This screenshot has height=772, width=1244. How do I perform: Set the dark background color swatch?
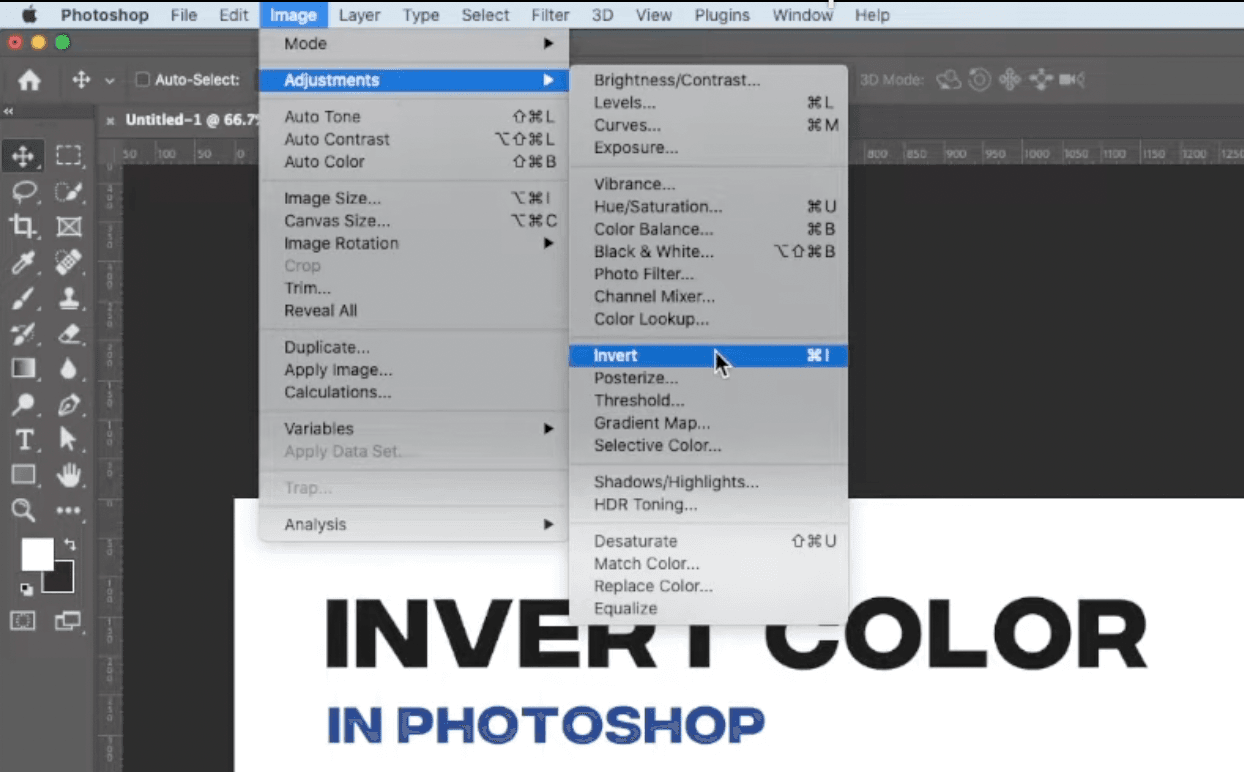pyautogui.click(x=60, y=578)
